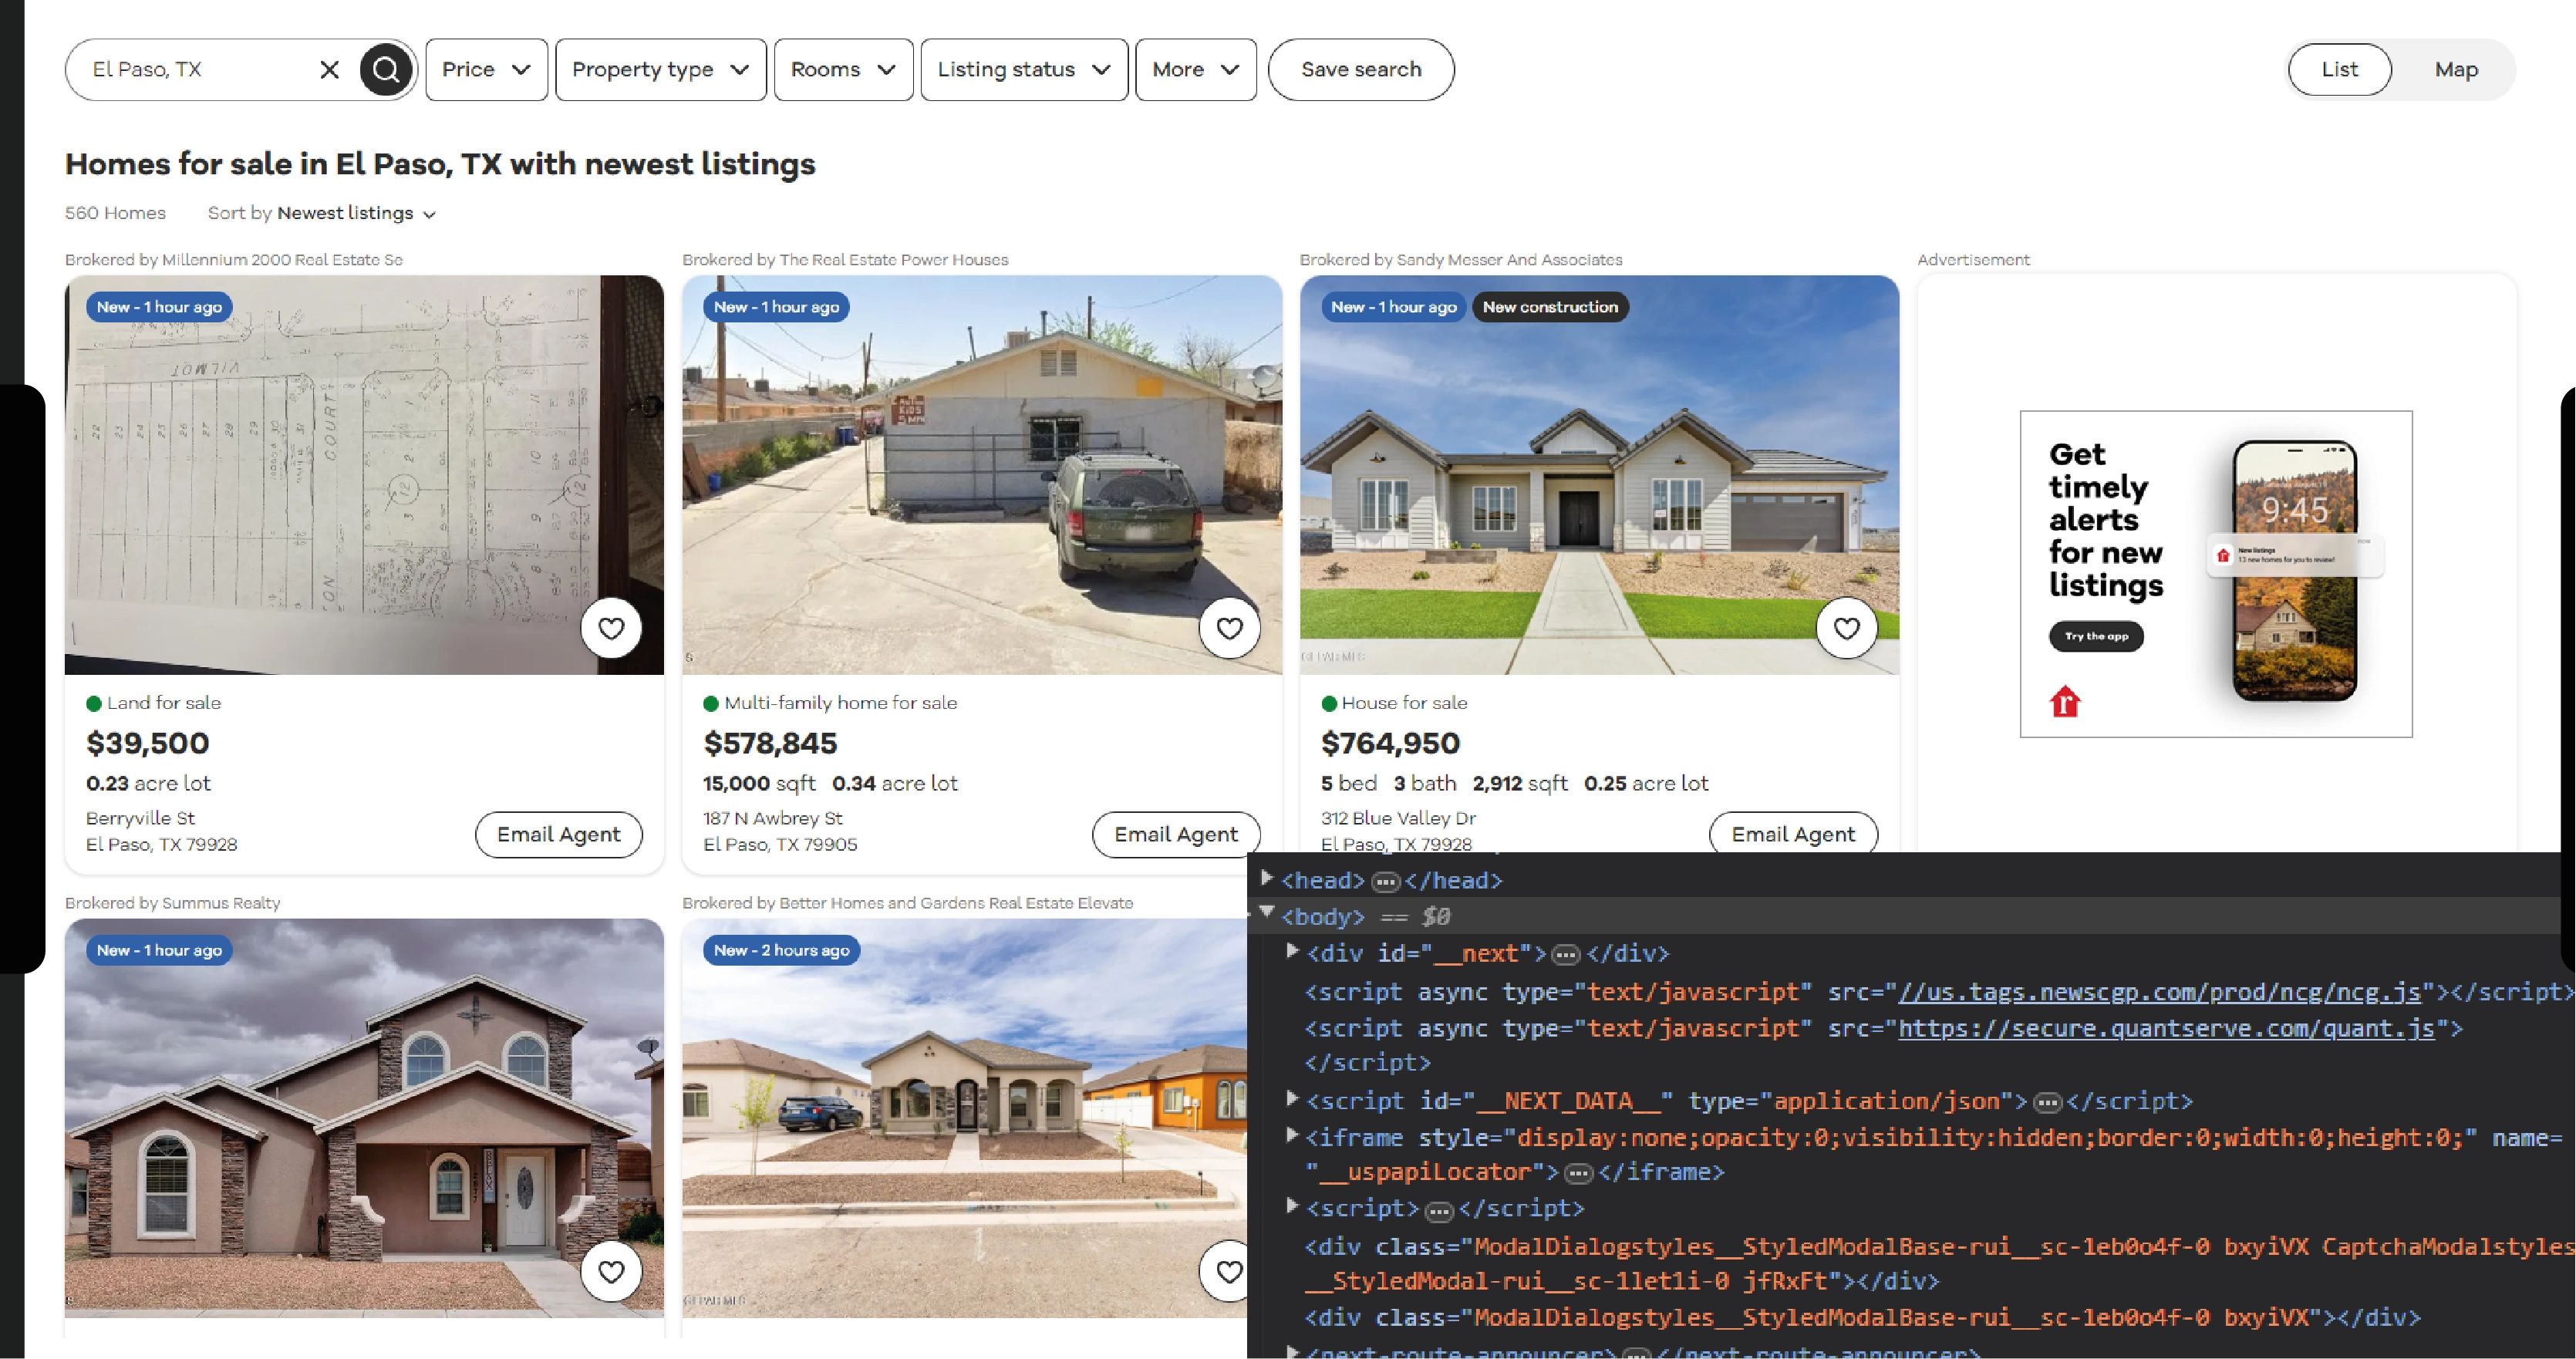The width and height of the screenshot is (2576, 1359).
Task: Click Email Agent for Blue Valley Dr listing
Action: [x=1792, y=835]
